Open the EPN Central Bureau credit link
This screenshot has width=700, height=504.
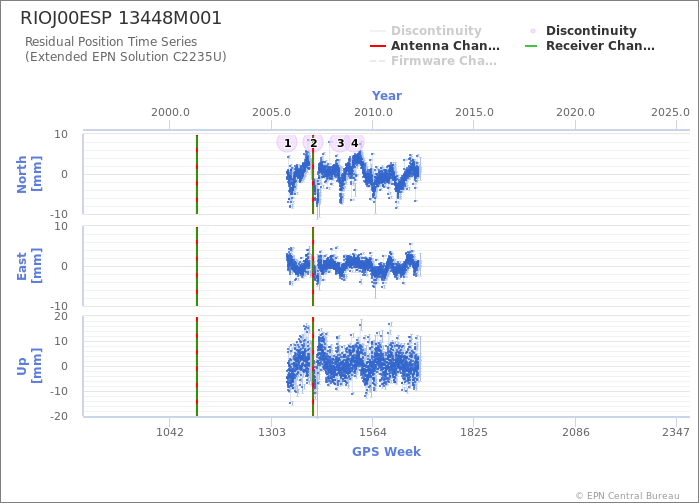(627, 496)
